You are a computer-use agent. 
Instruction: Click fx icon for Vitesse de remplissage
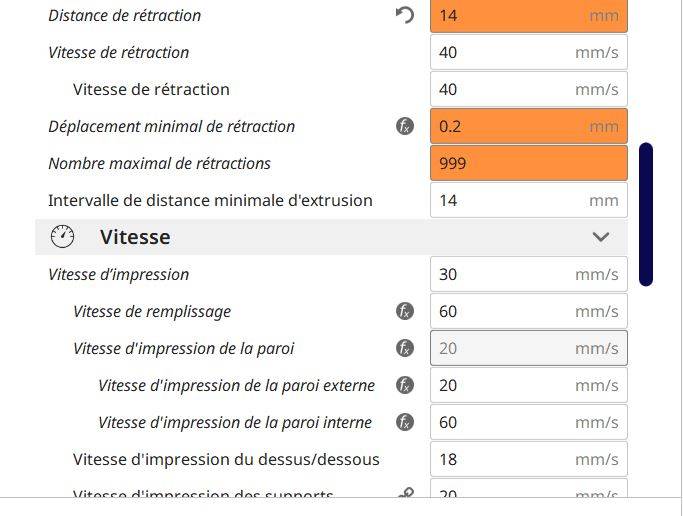pyautogui.click(x=405, y=311)
